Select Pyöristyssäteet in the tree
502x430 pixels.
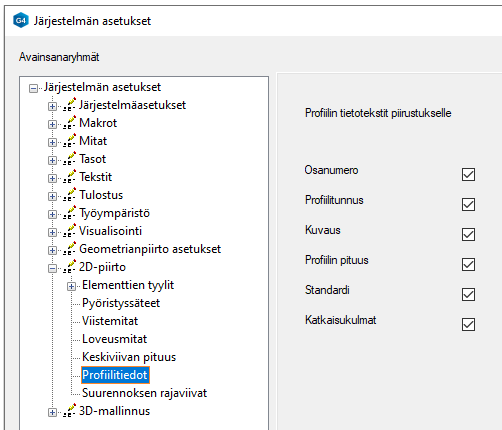[121, 303]
